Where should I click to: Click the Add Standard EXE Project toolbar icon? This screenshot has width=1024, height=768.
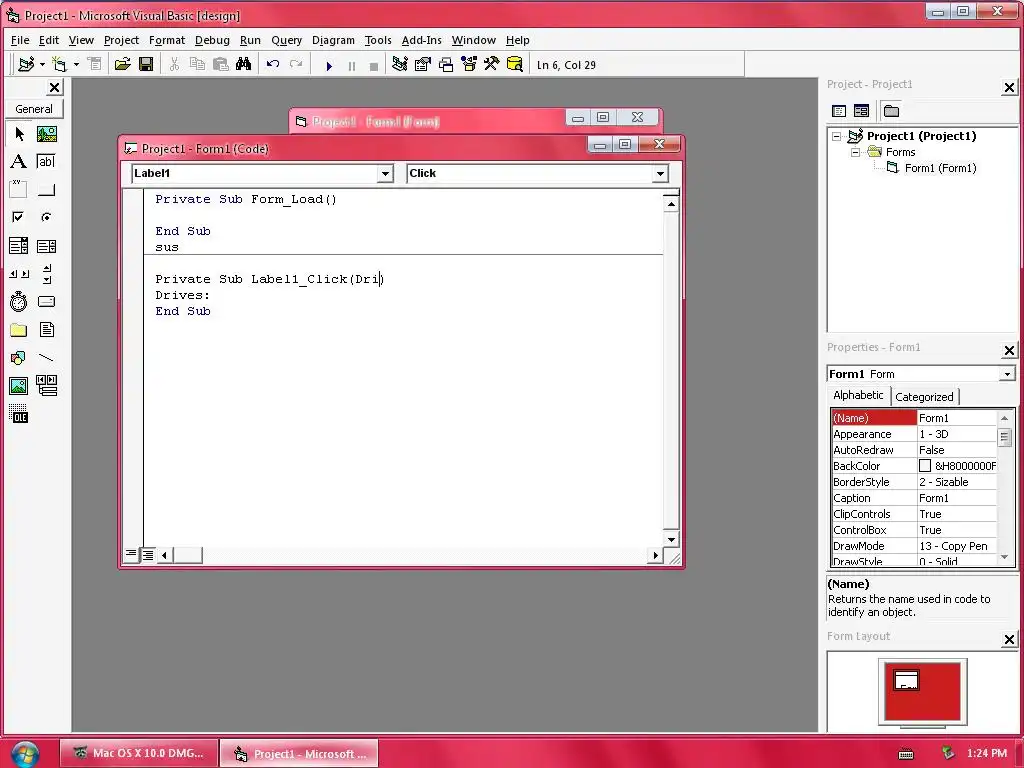26,64
